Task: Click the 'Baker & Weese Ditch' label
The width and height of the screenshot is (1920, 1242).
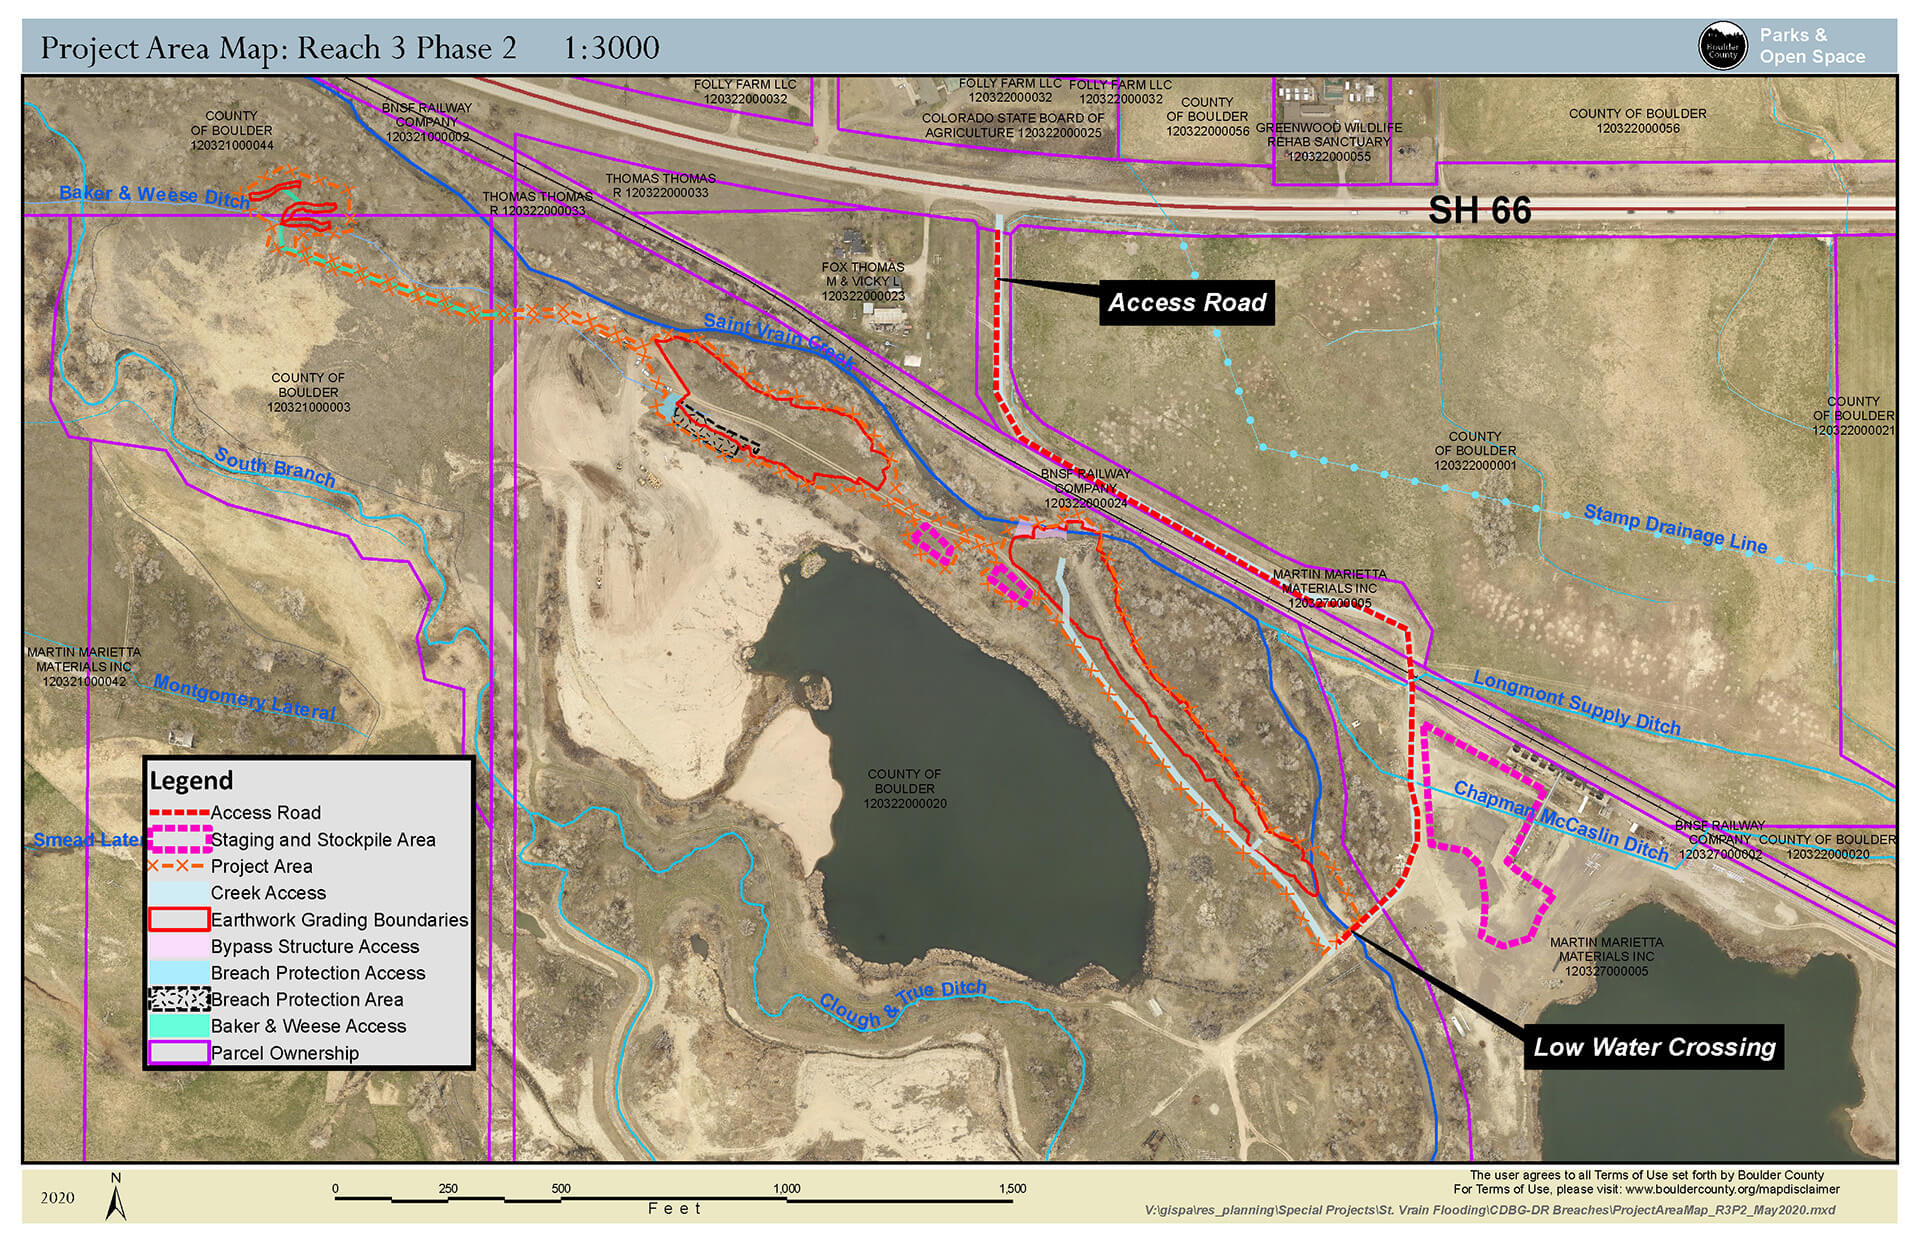Action: (155, 196)
